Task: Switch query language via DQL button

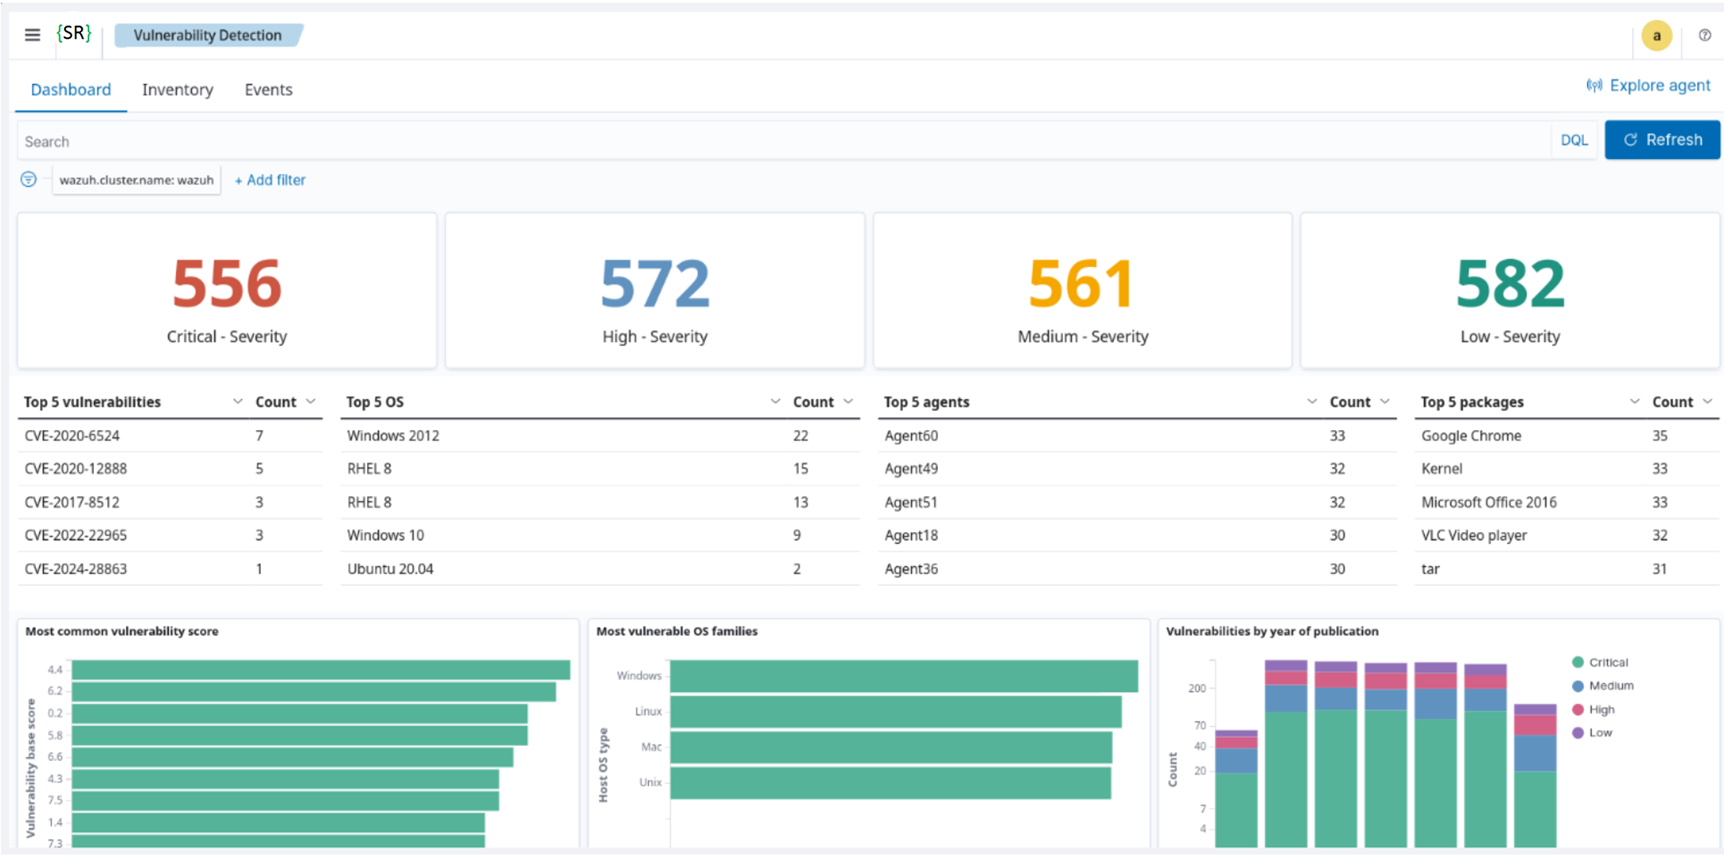Action: coord(1574,141)
